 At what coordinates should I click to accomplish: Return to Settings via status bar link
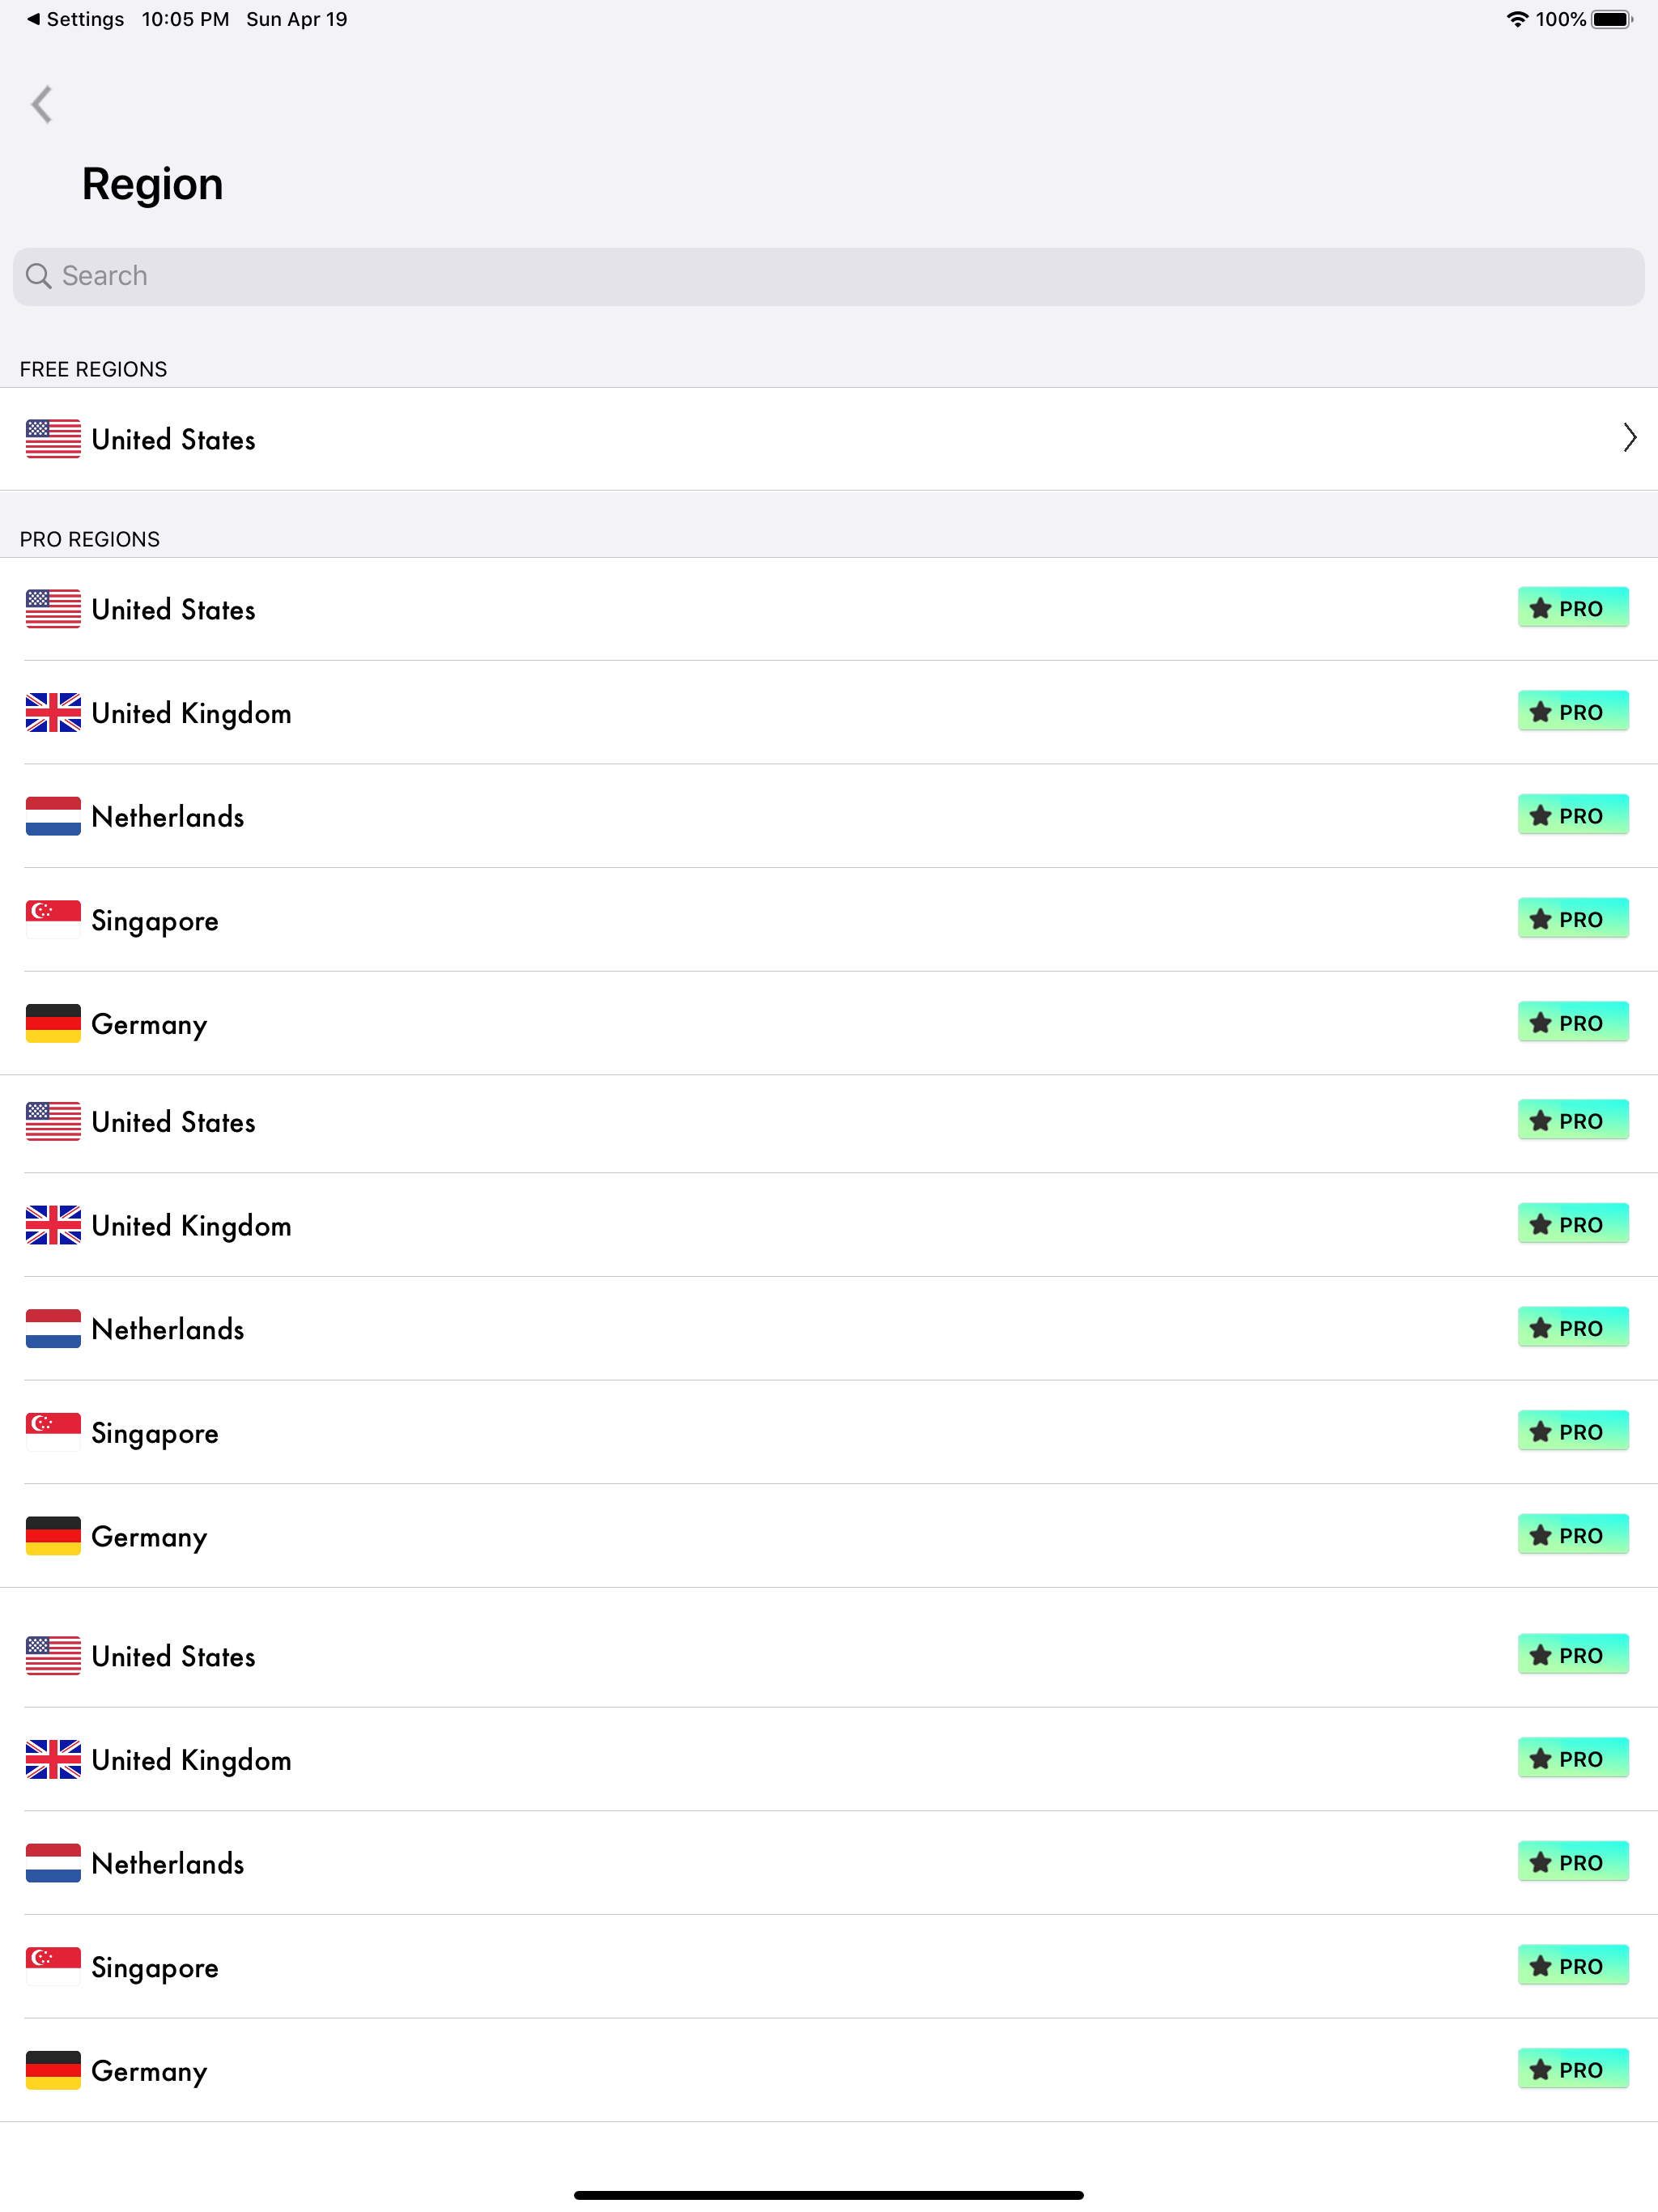tap(75, 18)
